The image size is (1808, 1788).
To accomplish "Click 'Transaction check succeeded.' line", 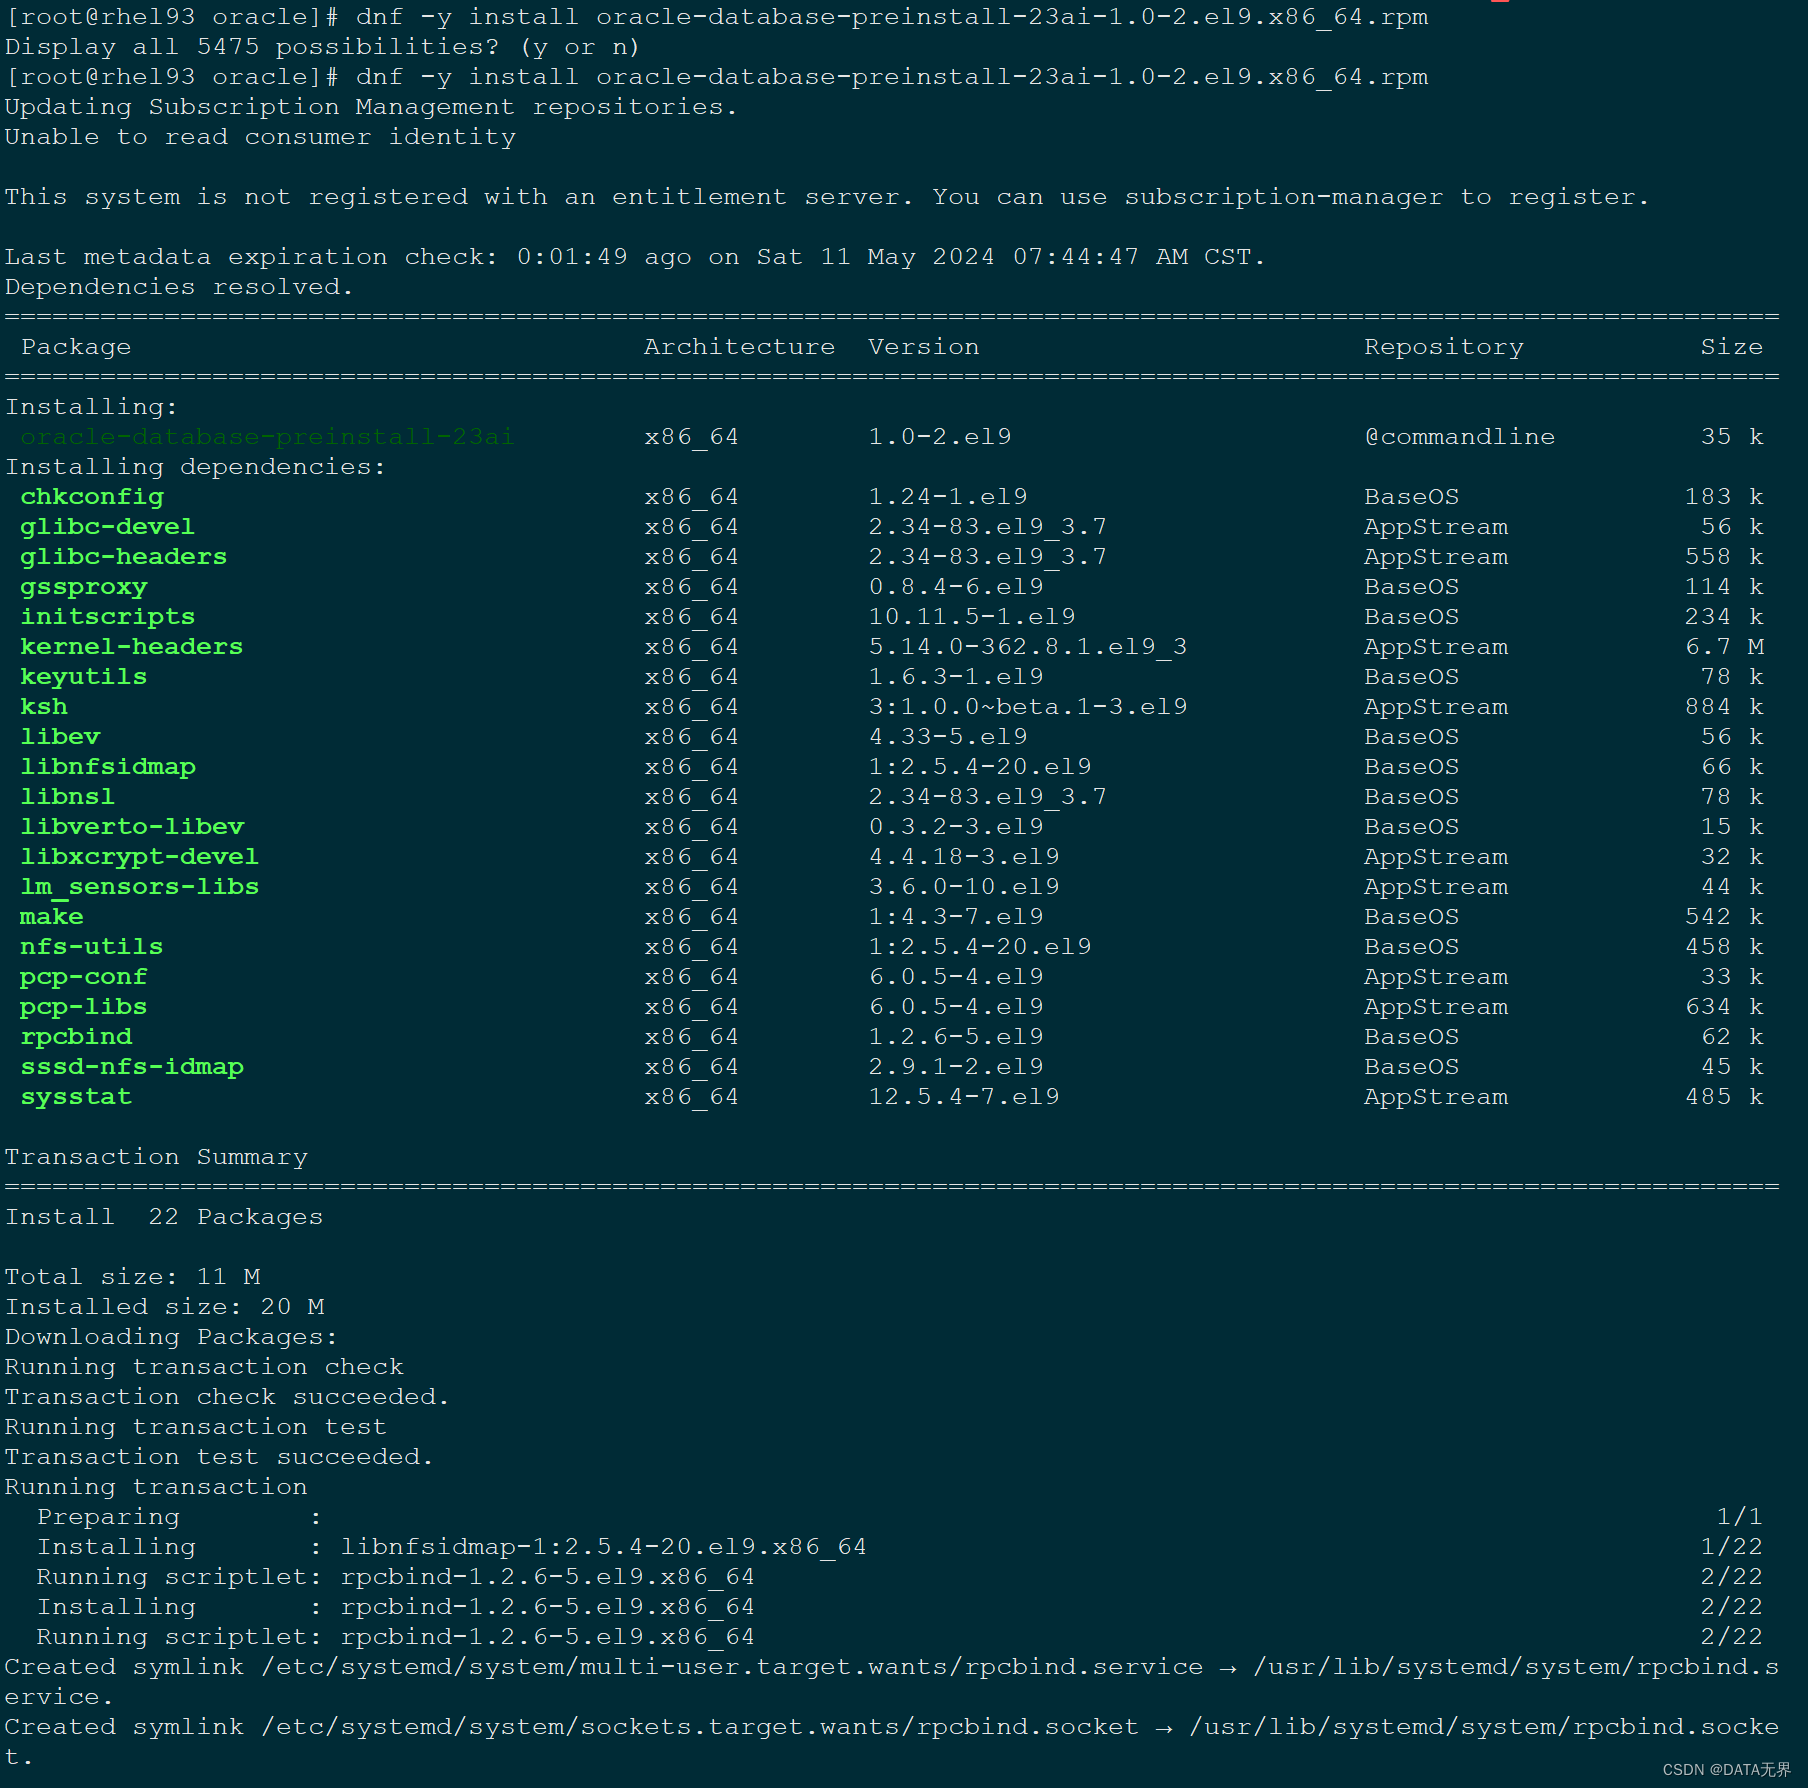I will [x=227, y=1397].
